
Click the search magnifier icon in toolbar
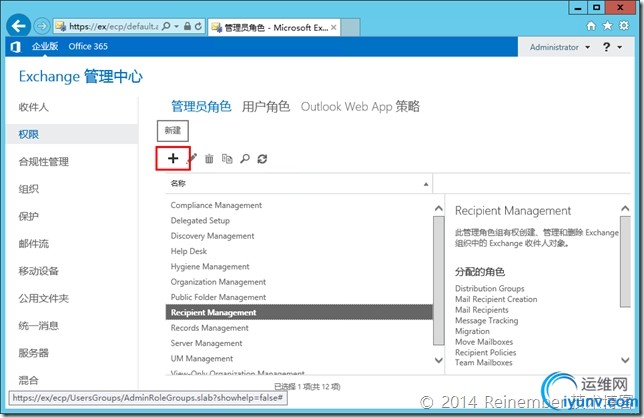click(245, 158)
